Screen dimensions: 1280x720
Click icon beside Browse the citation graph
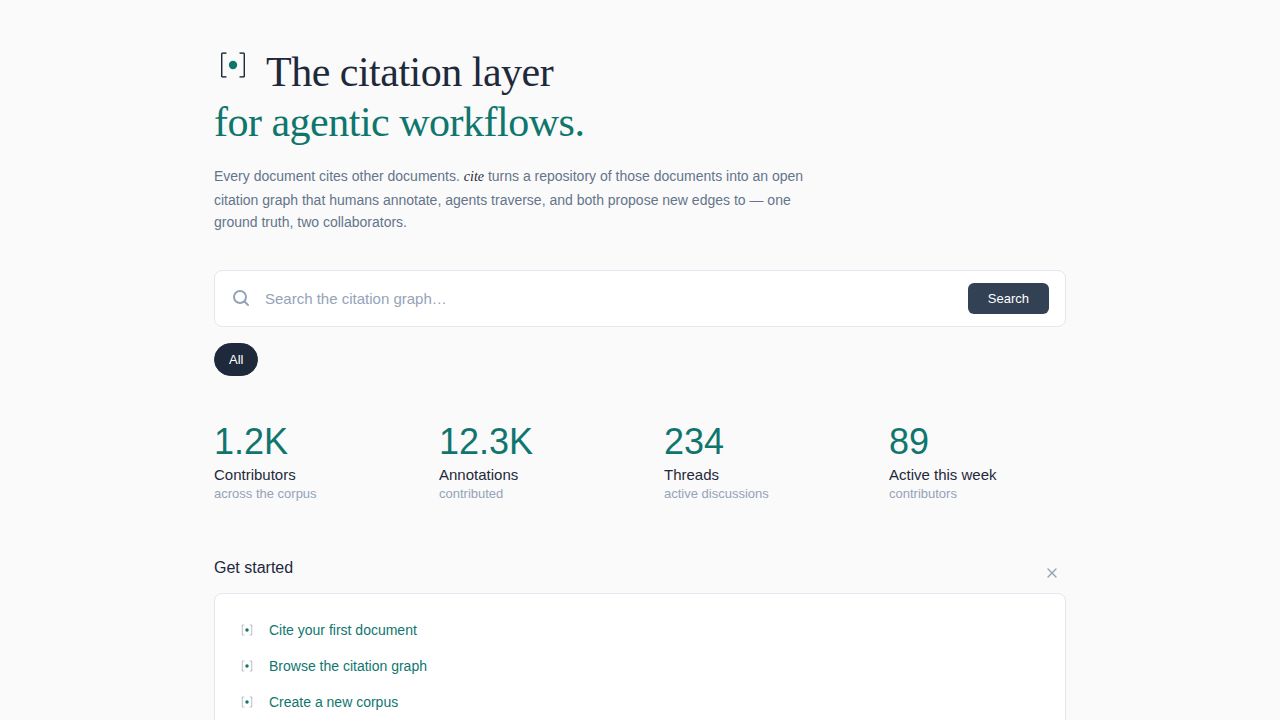click(247, 666)
